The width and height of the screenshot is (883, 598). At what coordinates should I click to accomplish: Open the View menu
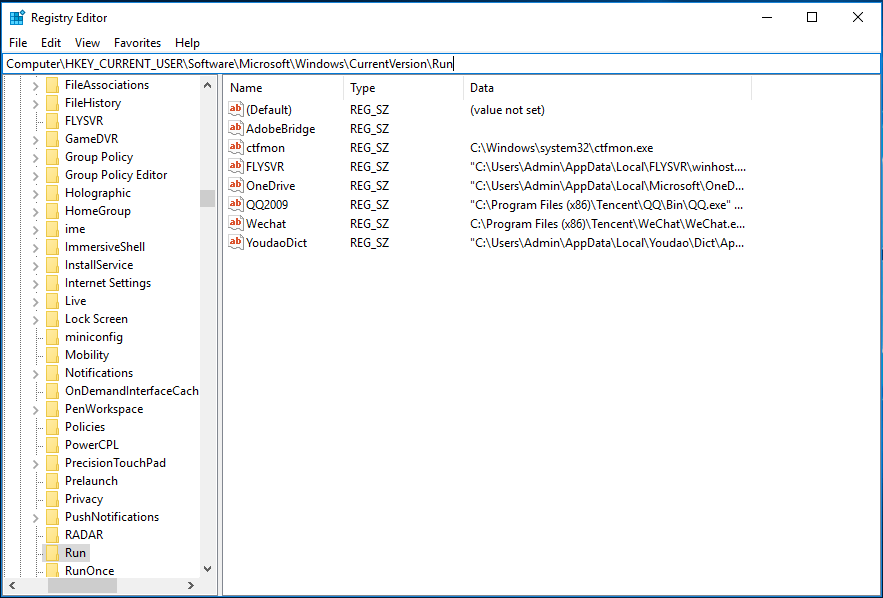[x=87, y=42]
